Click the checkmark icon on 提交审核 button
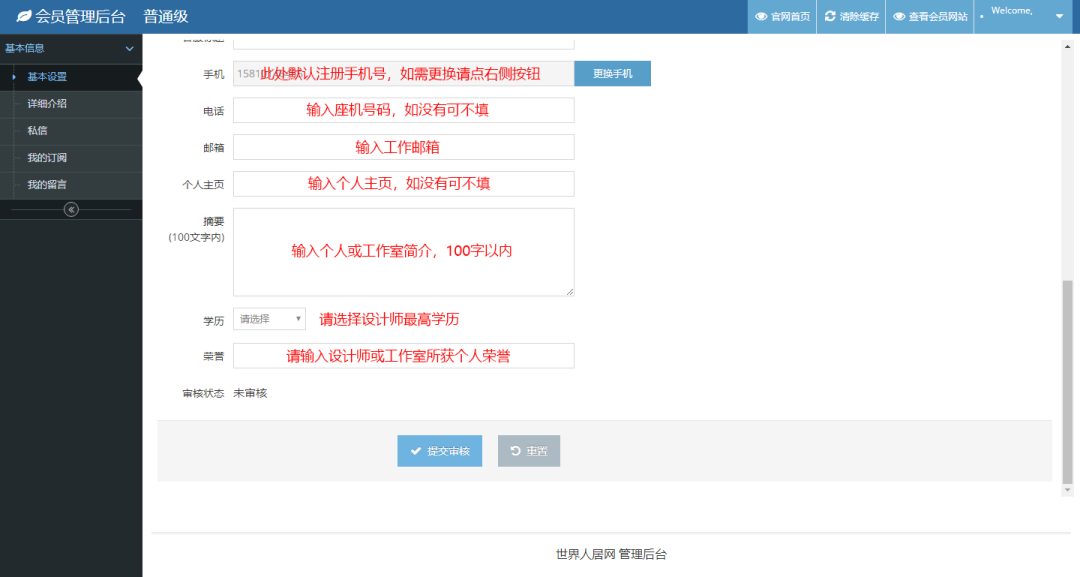 tap(416, 451)
